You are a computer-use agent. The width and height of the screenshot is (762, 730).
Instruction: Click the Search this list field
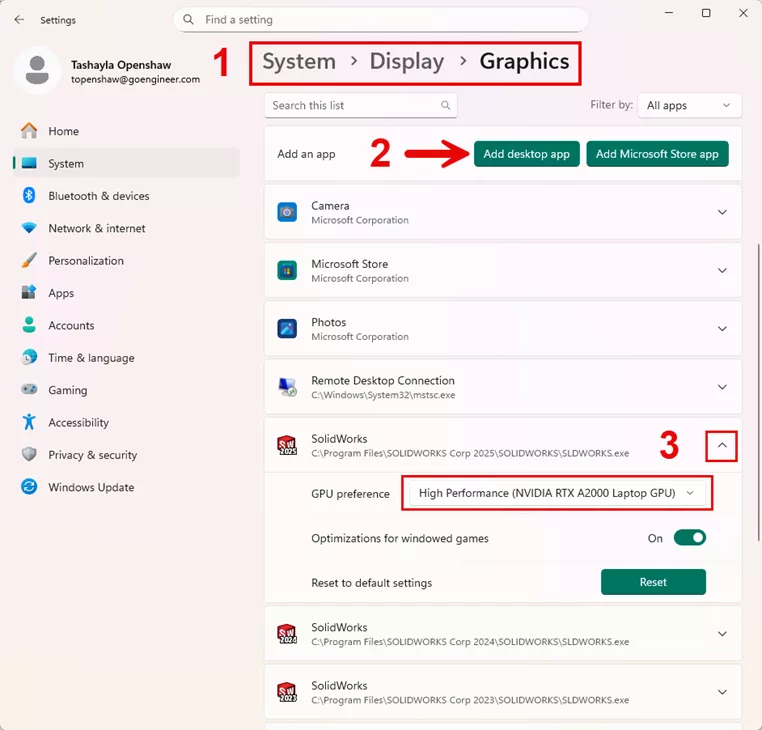coord(361,105)
